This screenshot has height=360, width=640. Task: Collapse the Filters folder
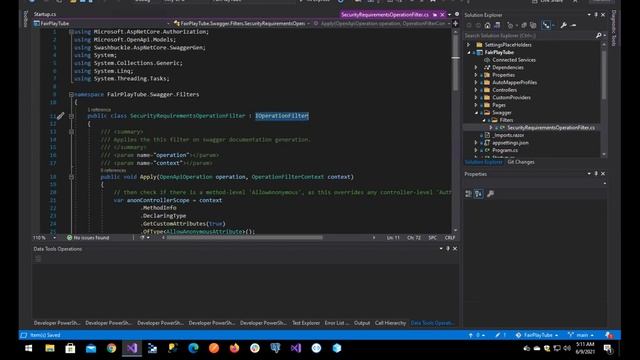[484, 120]
